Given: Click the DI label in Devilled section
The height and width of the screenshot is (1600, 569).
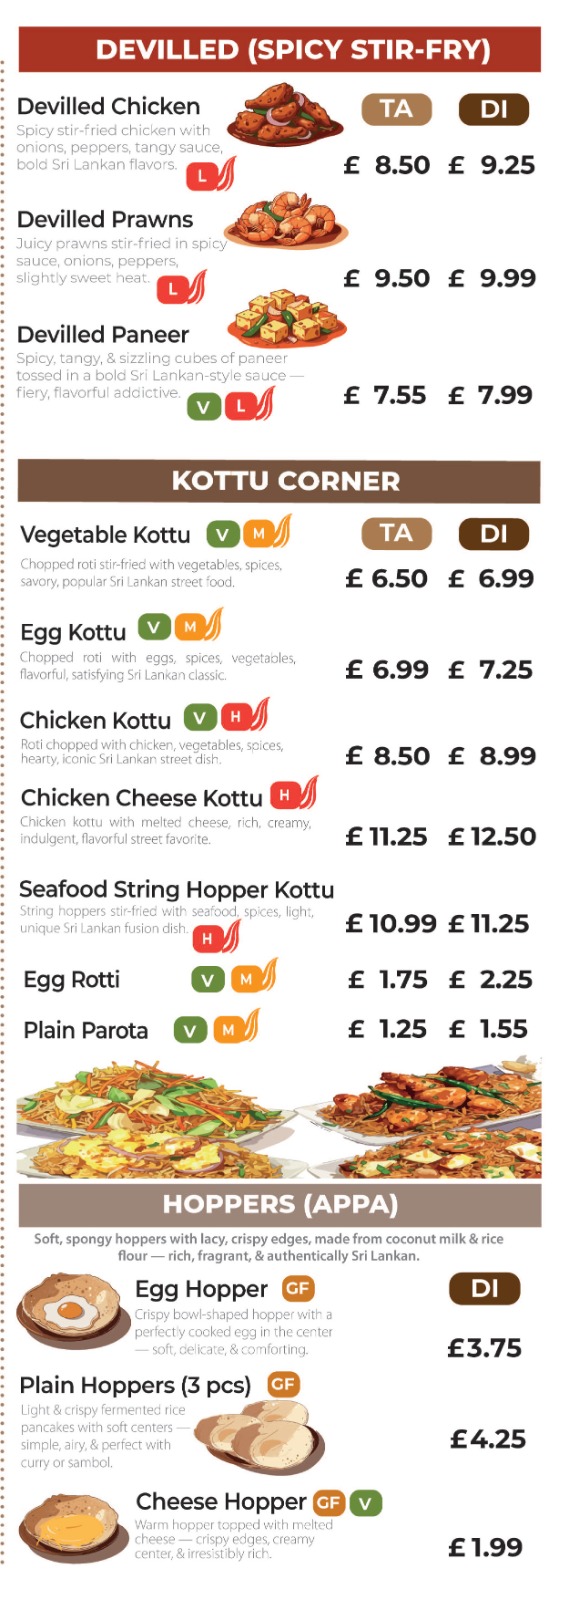Looking at the screenshot, I should [x=494, y=109].
